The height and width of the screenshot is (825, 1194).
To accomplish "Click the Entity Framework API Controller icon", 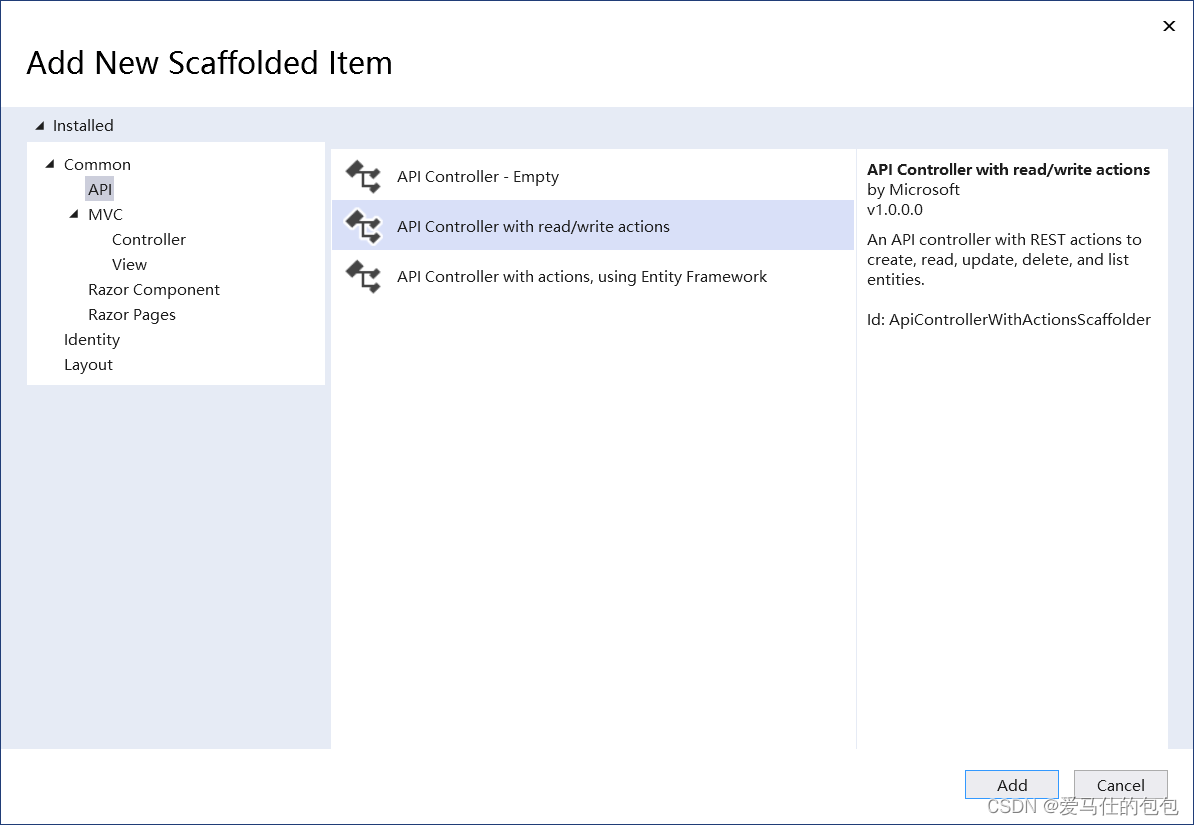I will (x=362, y=276).
